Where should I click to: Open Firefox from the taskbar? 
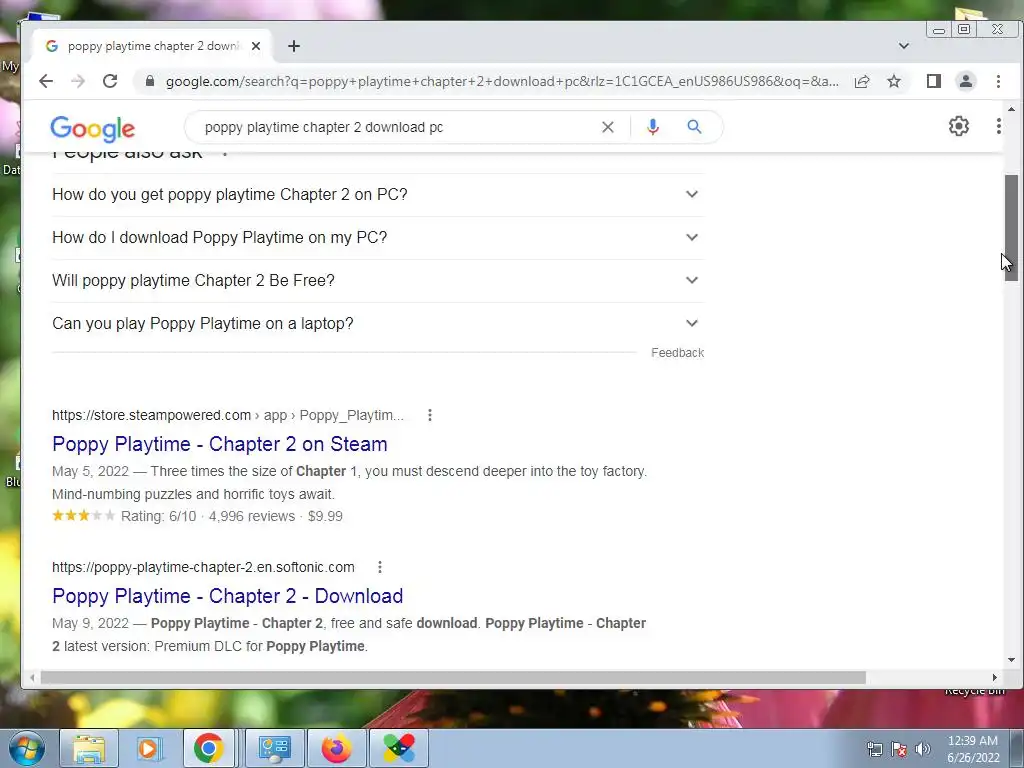click(336, 748)
